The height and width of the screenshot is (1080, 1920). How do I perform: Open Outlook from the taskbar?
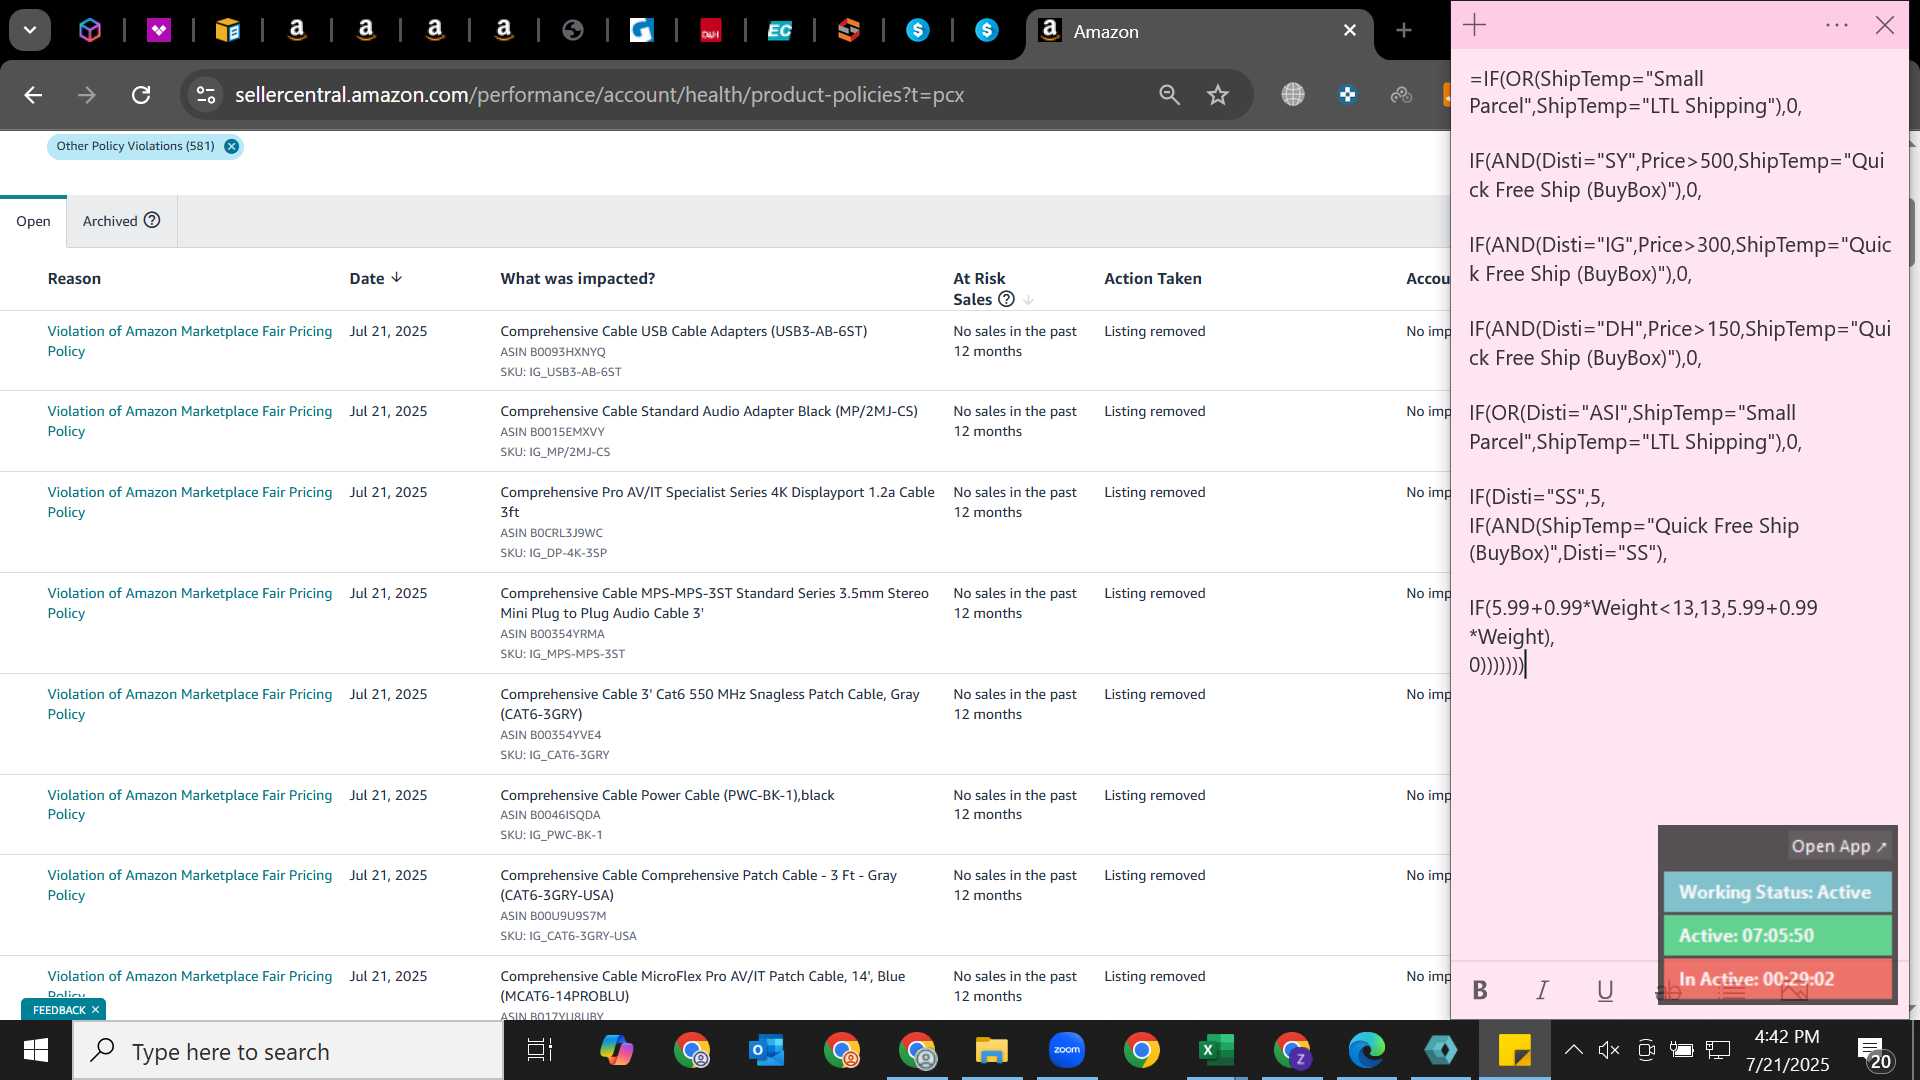coord(766,1051)
